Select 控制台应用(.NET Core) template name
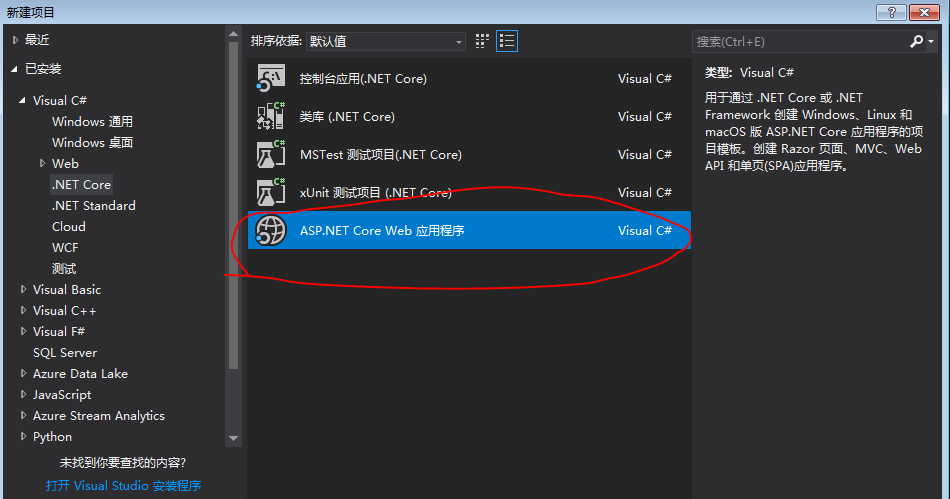Screen dimensions: 950x499 pos(363,79)
